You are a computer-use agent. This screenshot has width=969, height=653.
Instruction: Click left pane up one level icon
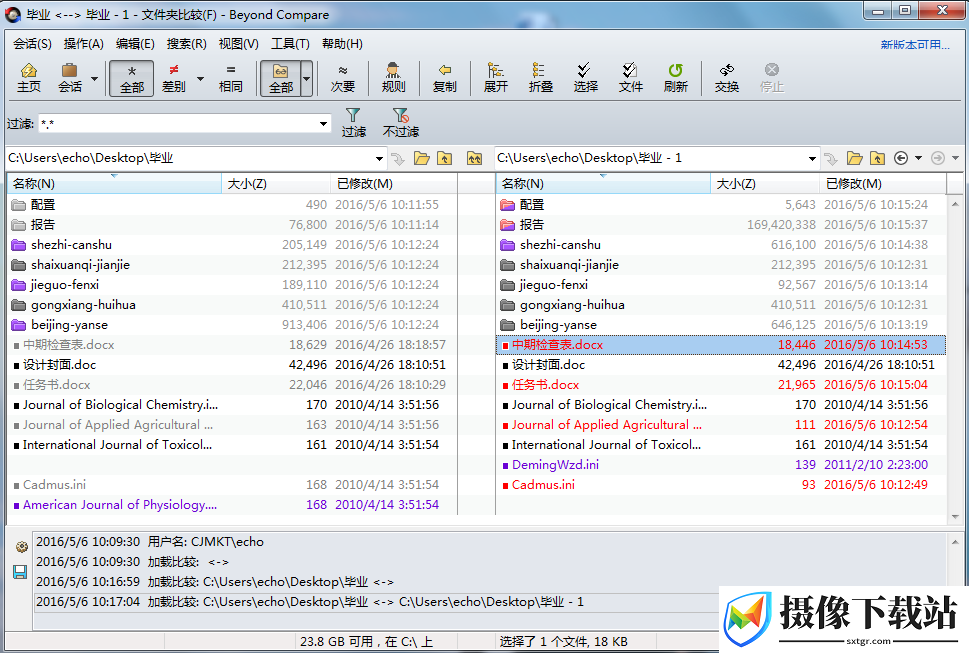coord(444,159)
